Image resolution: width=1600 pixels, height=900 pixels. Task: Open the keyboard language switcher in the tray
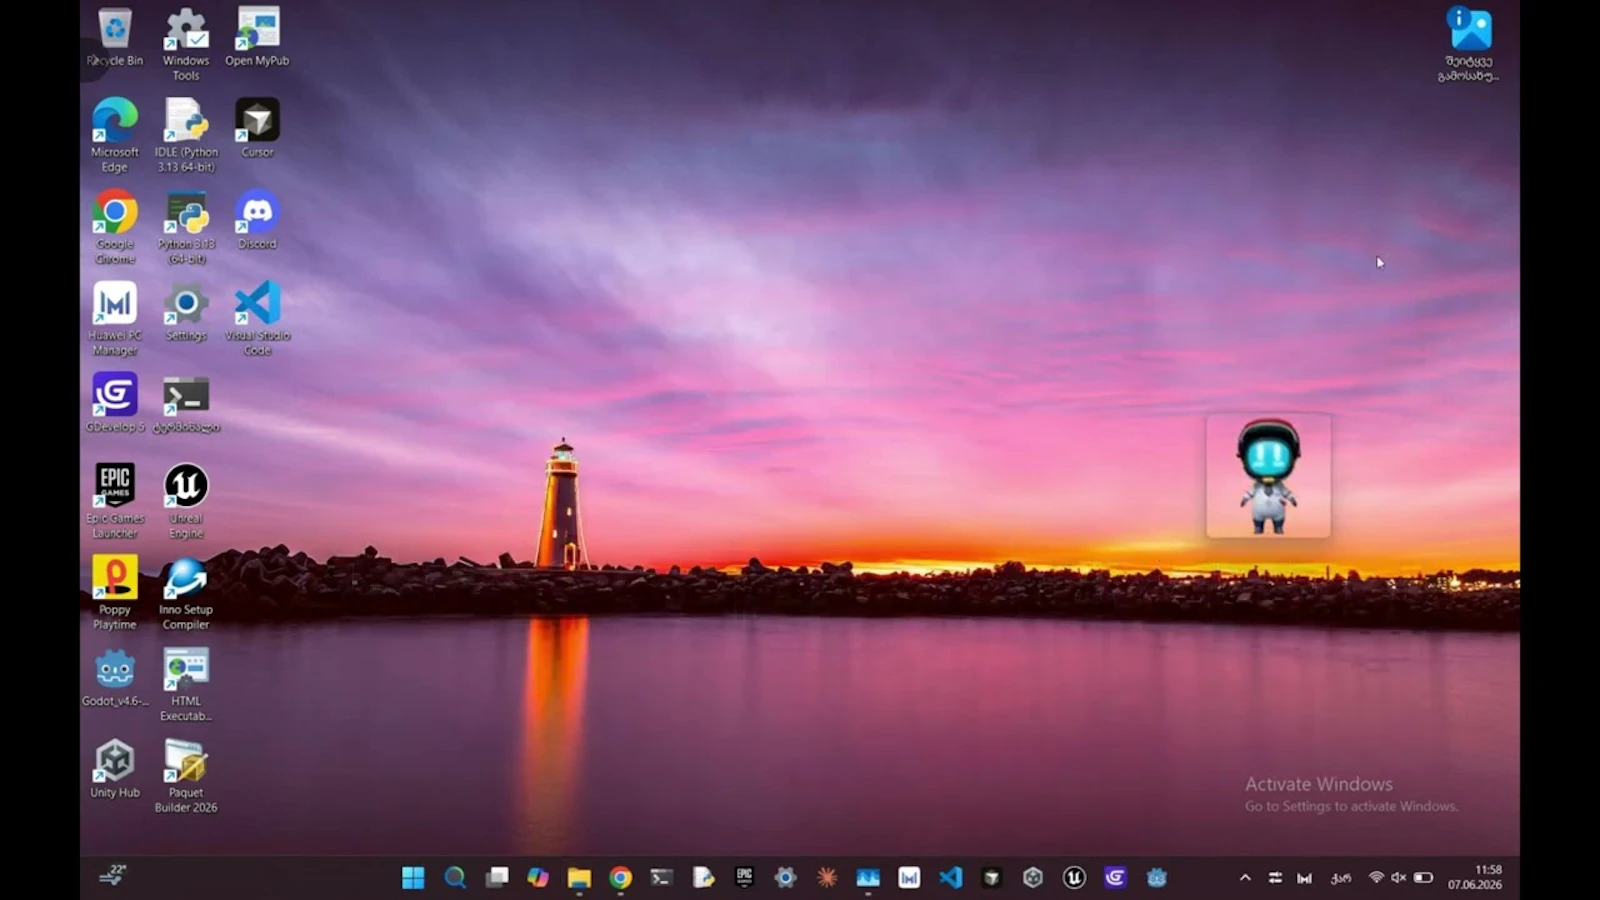point(1341,878)
